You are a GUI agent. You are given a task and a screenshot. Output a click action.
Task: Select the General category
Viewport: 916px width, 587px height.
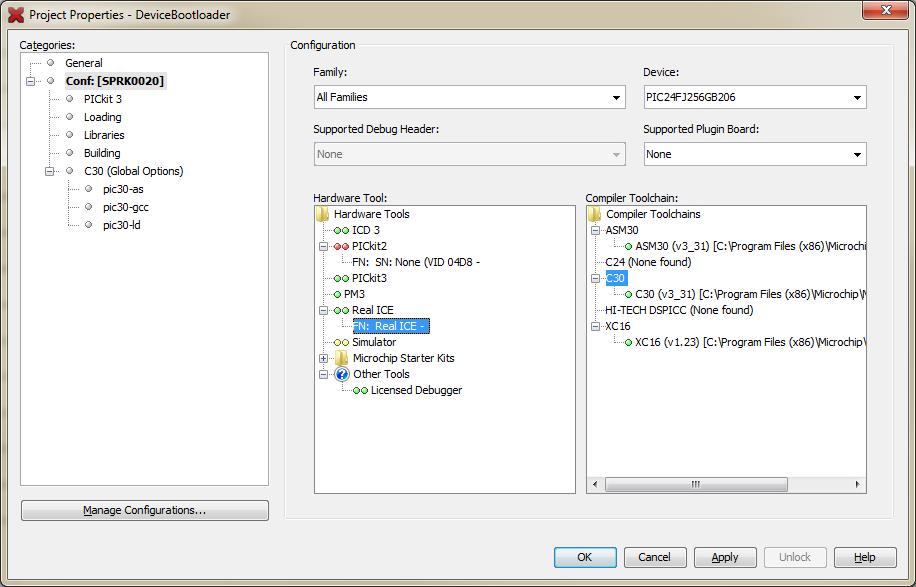click(84, 63)
